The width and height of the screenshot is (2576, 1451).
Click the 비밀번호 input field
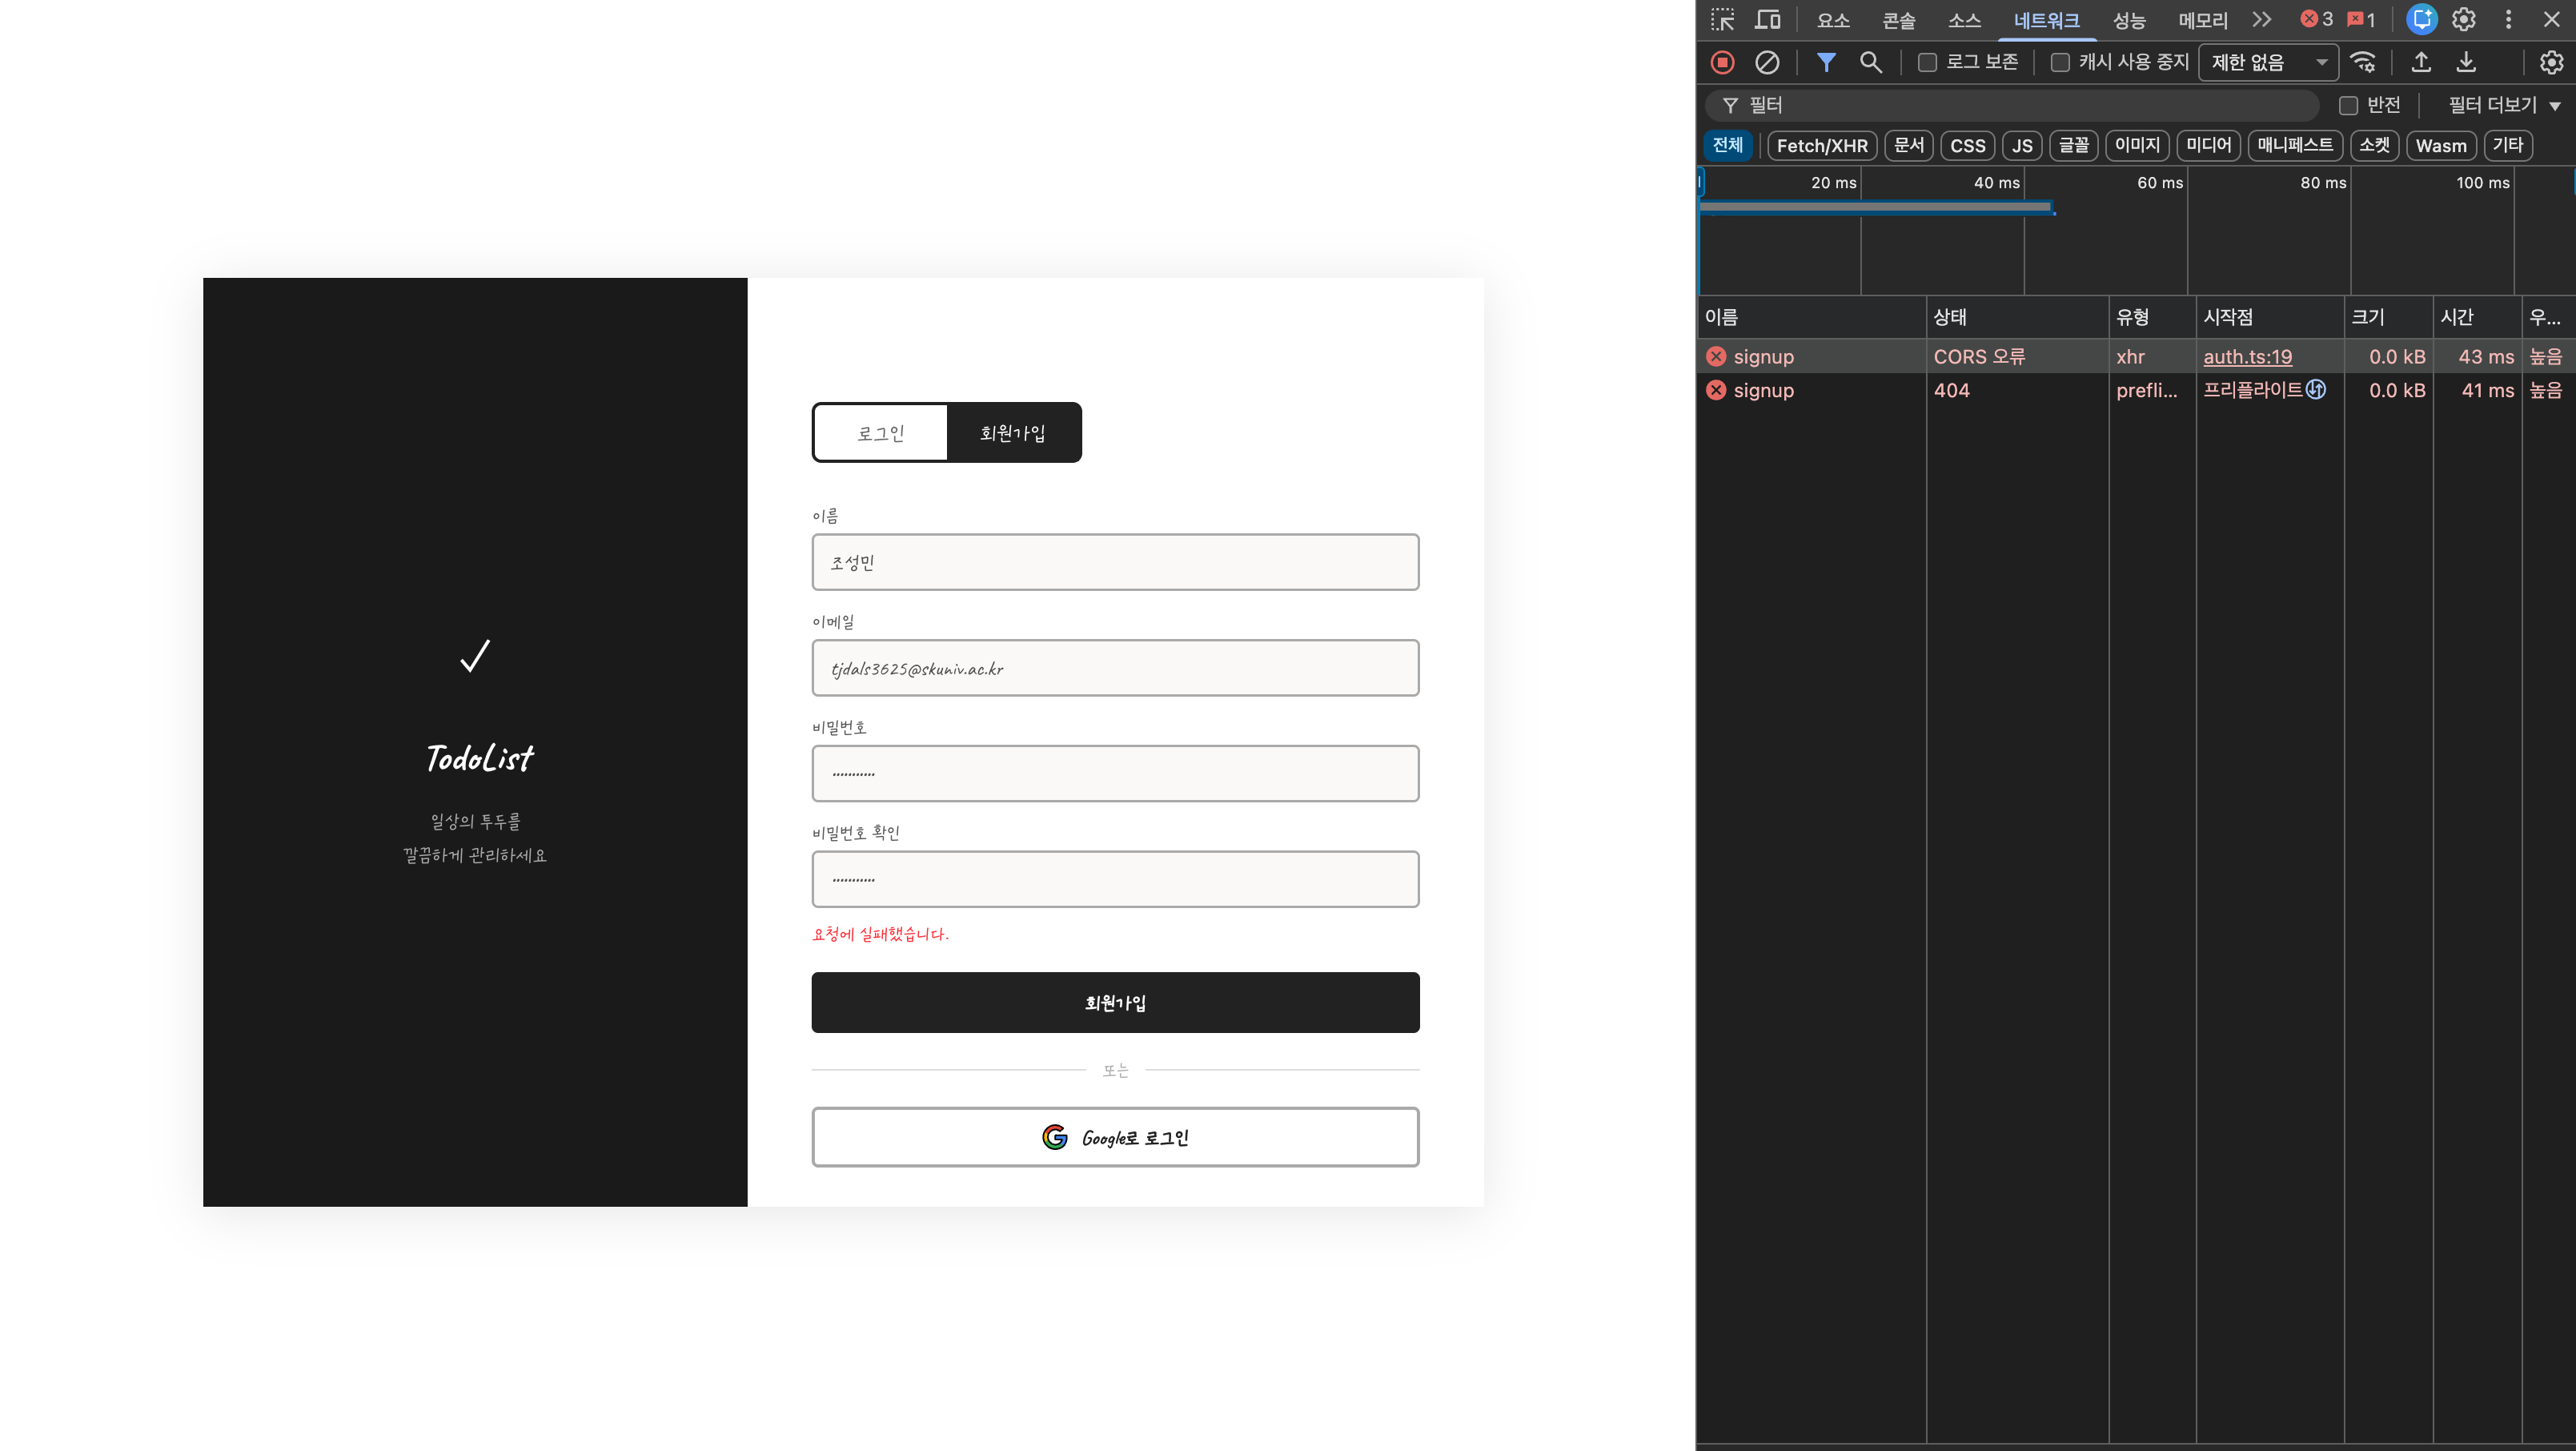(x=1115, y=773)
